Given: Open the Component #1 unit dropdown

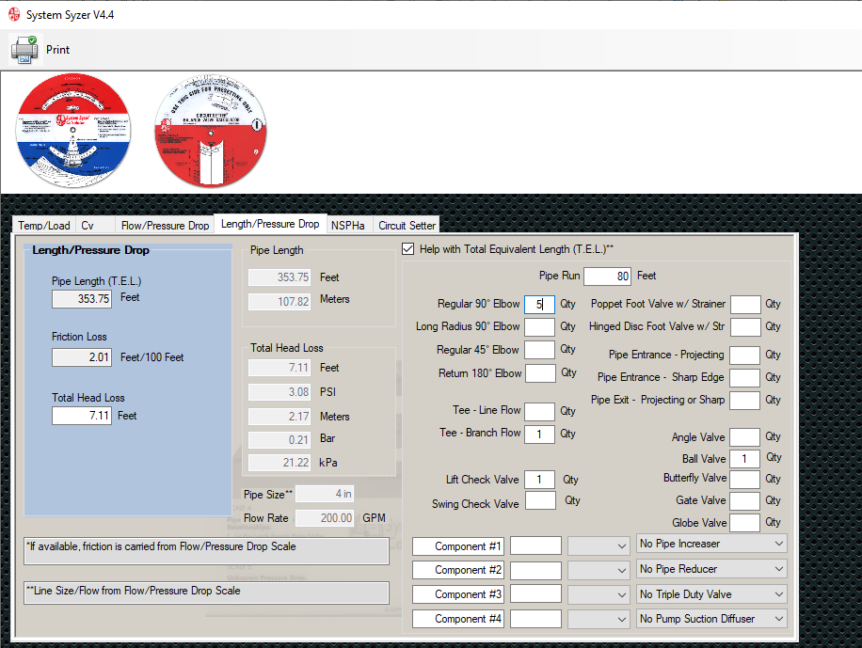Looking at the screenshot, I should [x=598, y=546].
